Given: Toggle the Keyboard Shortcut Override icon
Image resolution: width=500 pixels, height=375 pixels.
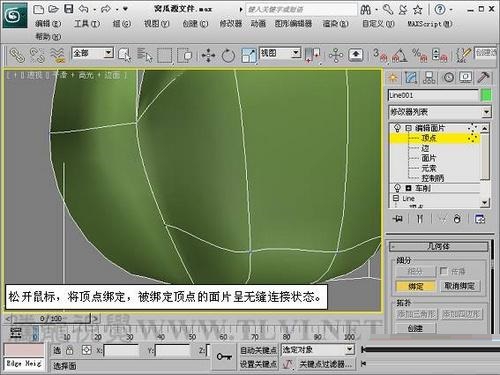Looking at the screenshot, I should point(356,55).
